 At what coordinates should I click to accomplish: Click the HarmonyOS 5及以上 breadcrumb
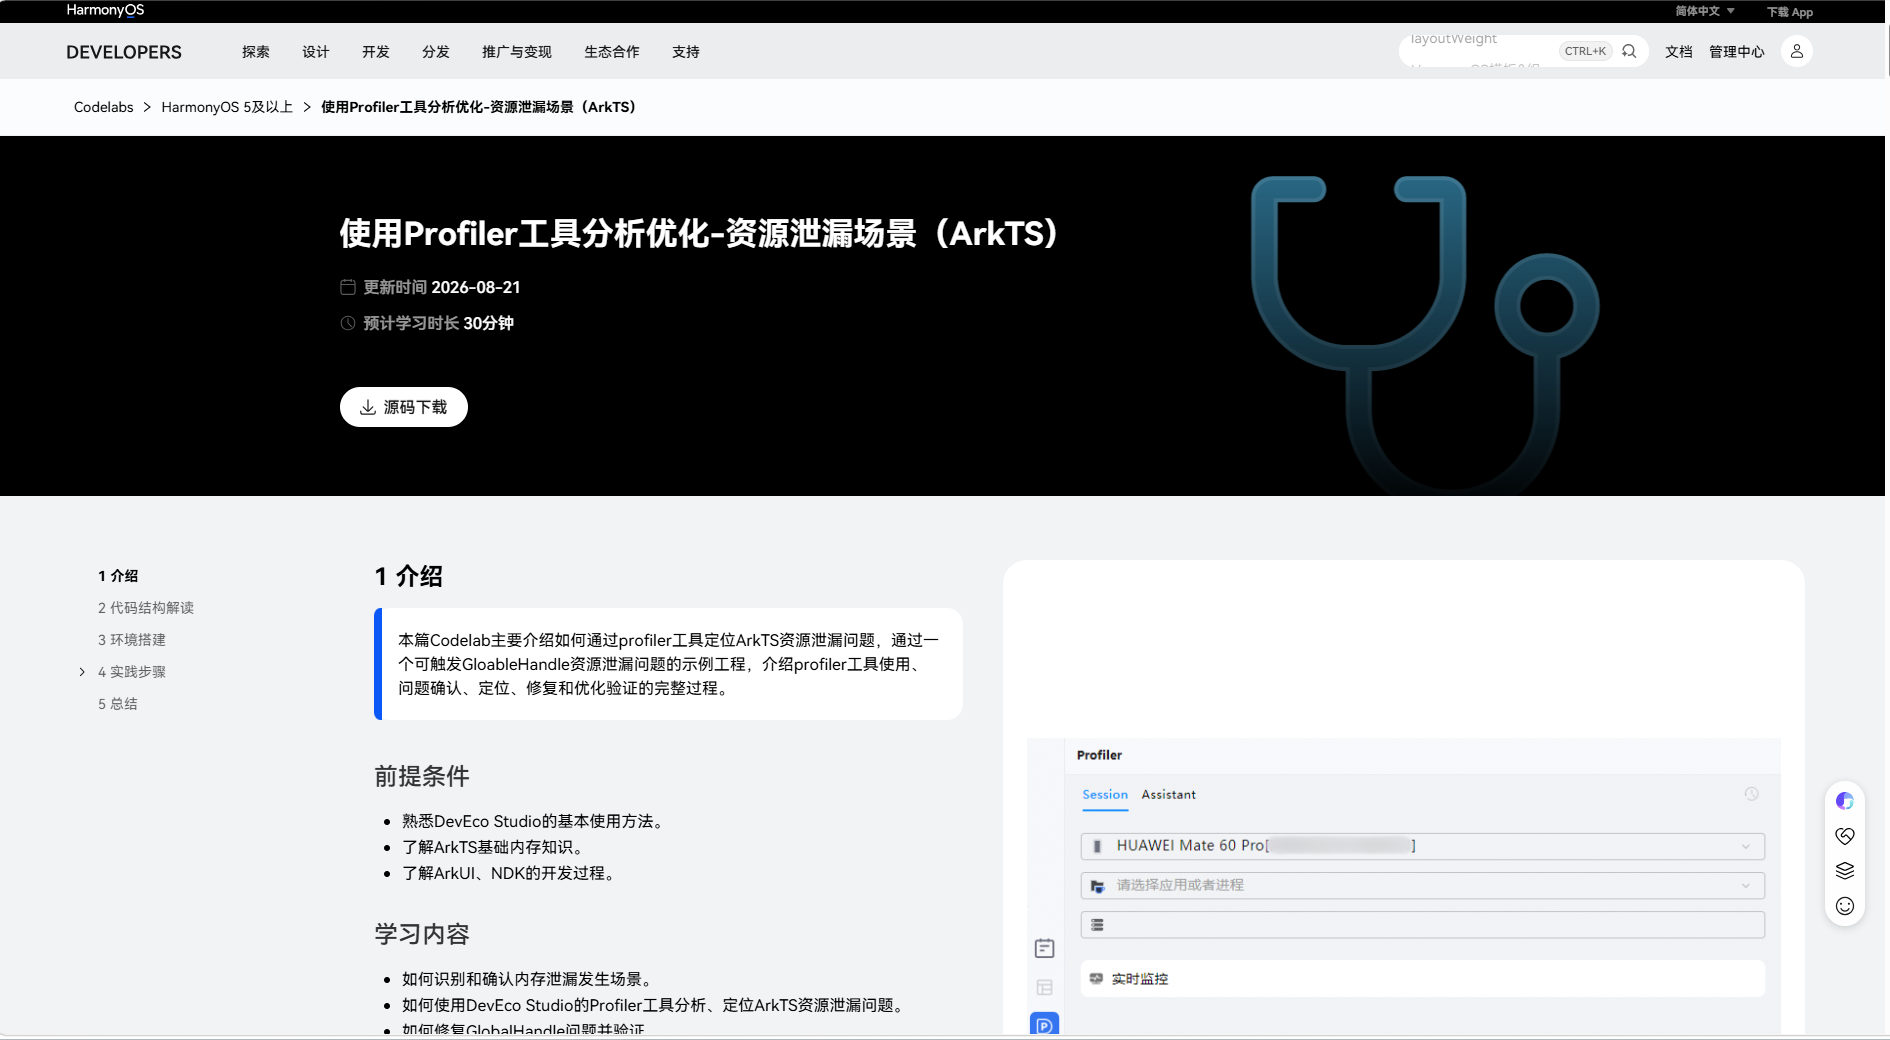(x=227, y=107)
